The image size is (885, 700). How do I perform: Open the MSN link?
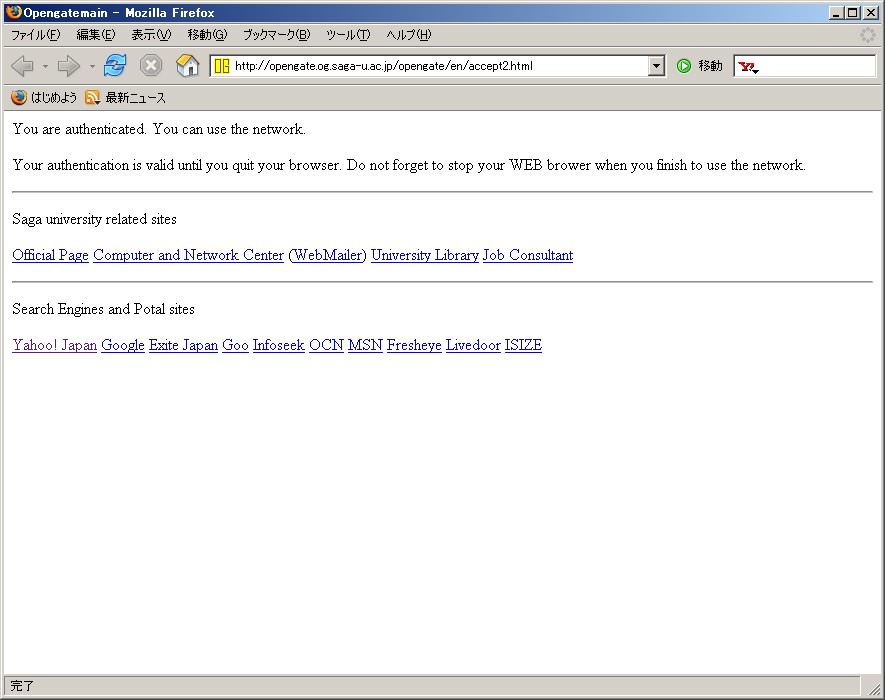365,345
